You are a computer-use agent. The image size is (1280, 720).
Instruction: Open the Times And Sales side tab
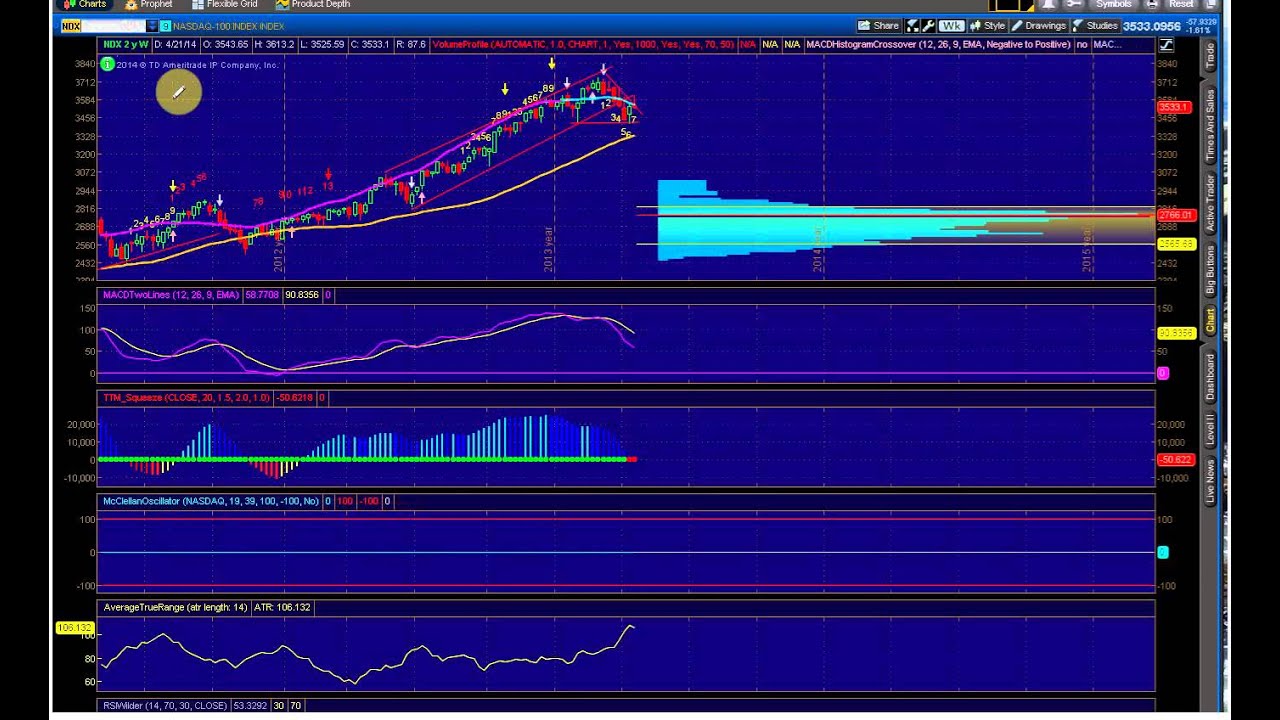[x=1210, y=126]
